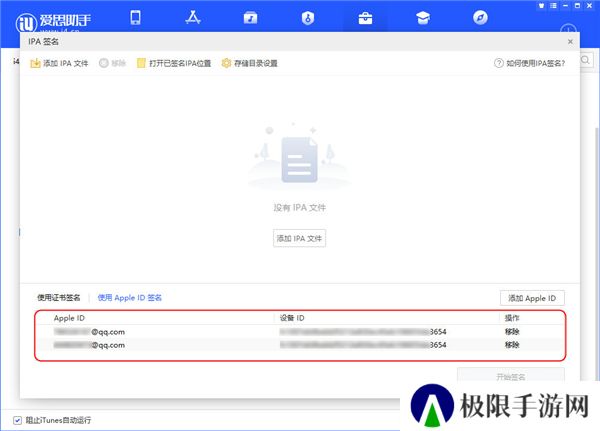Screen dimensions: 600x431
Task: Open the toolbox briefcase tab icon
Action: pos(365,18)
